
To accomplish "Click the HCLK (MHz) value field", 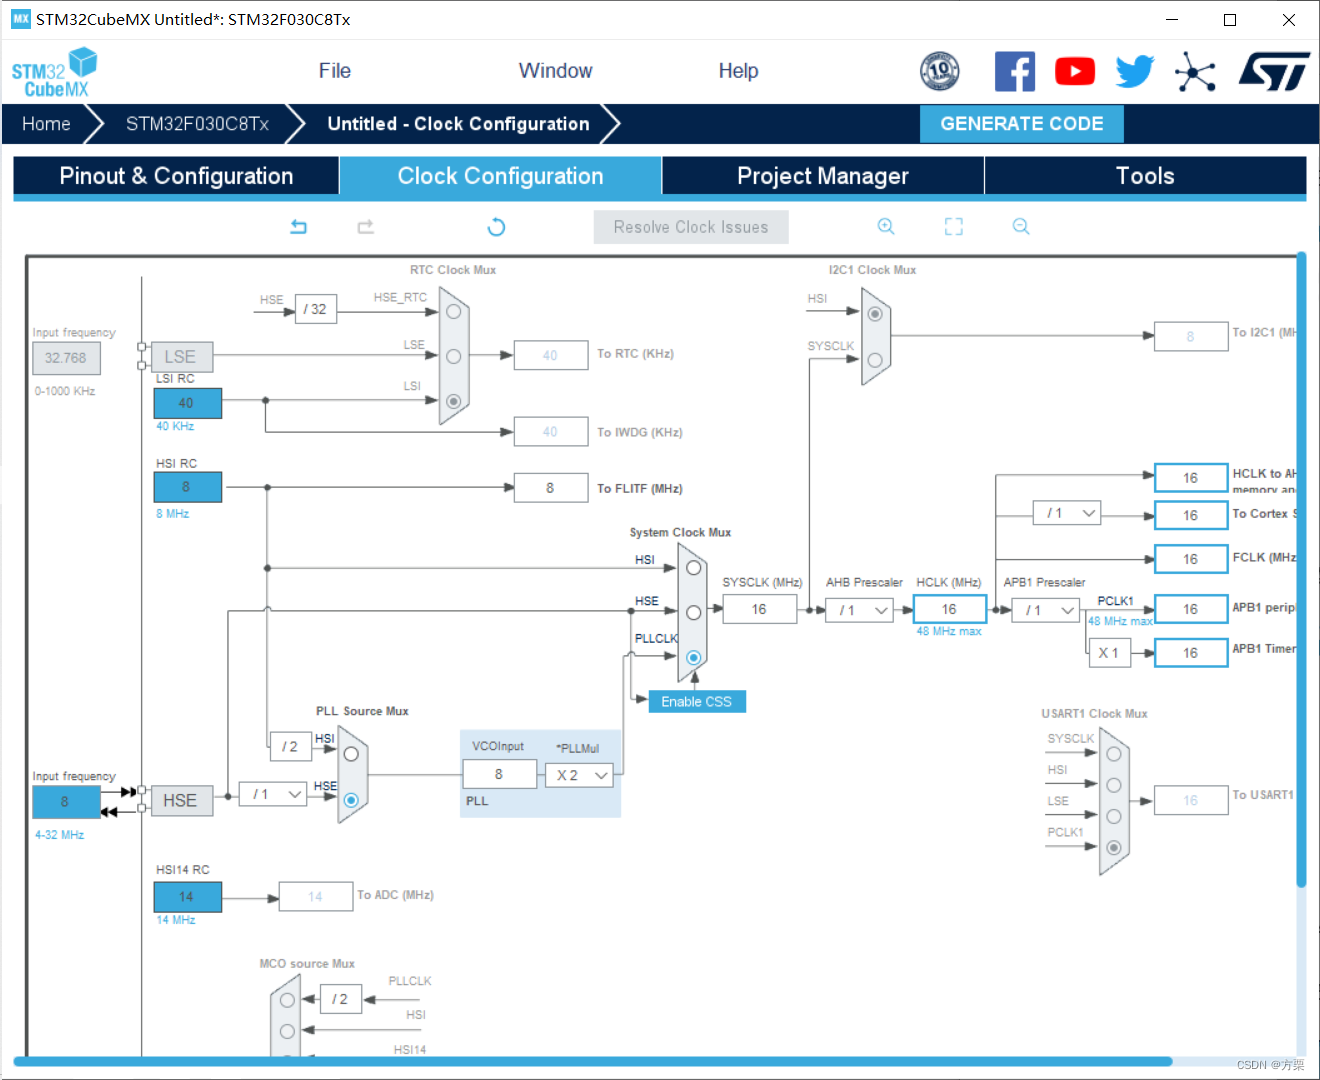I will (949, 610).
